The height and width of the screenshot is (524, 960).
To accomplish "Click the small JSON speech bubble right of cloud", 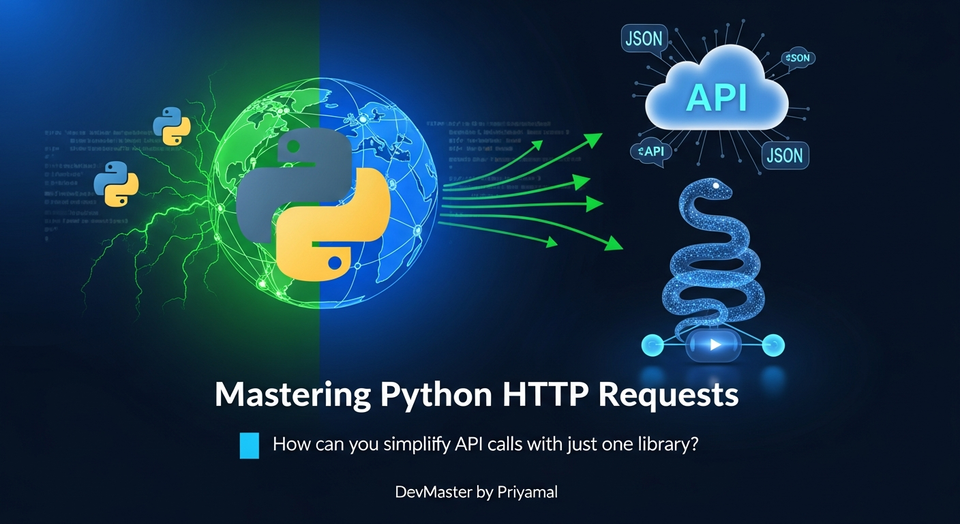I will pos(797,59).
